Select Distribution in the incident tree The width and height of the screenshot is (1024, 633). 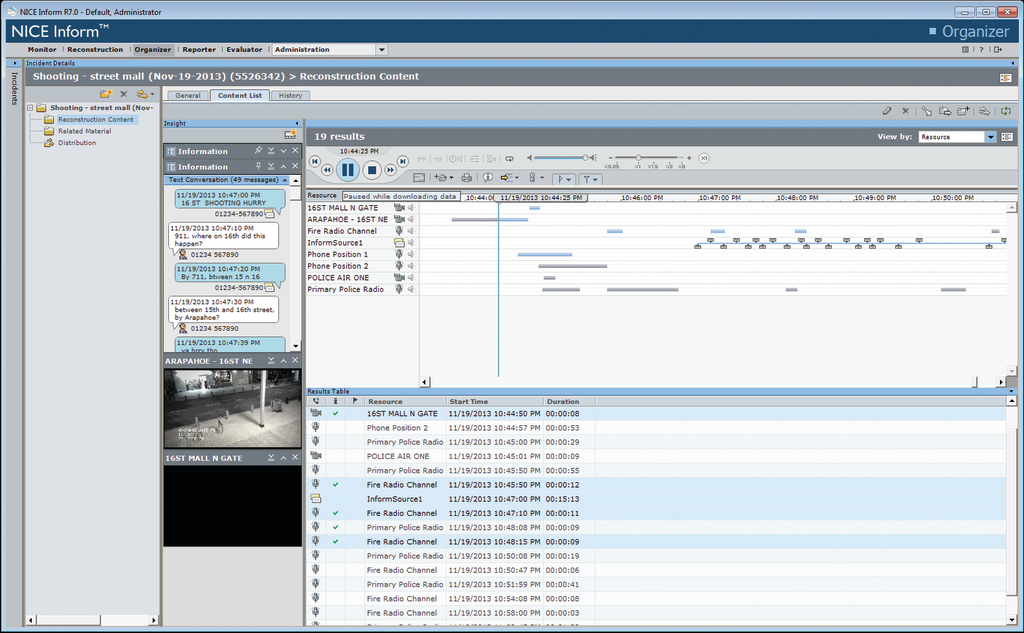pyautogui.click(x=77, y=143)
